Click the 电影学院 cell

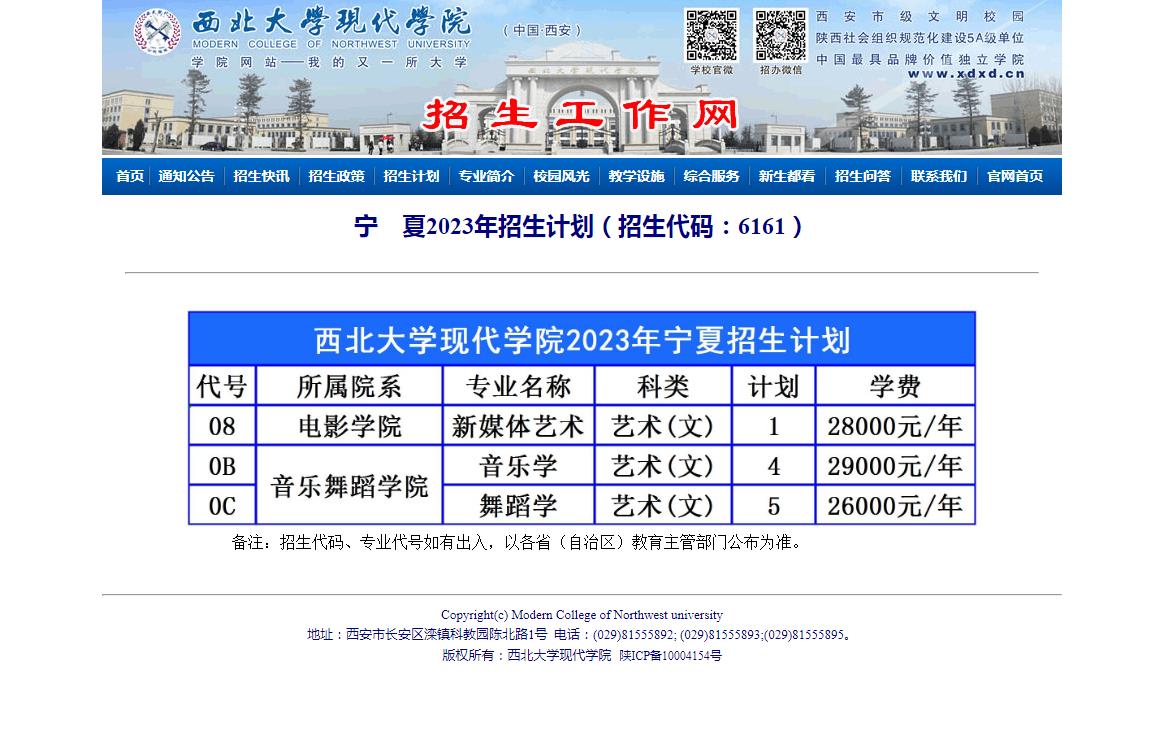(x=349, y=426)
